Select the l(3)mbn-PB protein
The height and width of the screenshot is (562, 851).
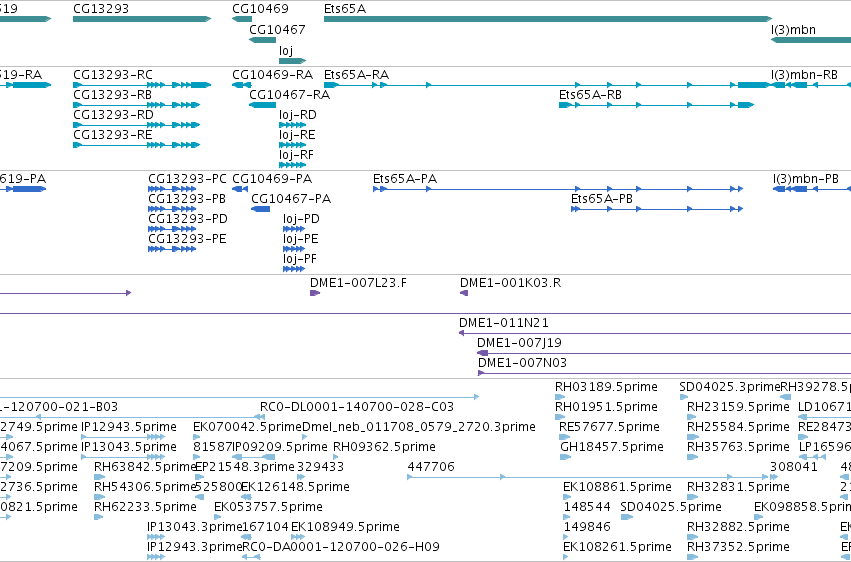pyautogui.click(x=805, y=179)
